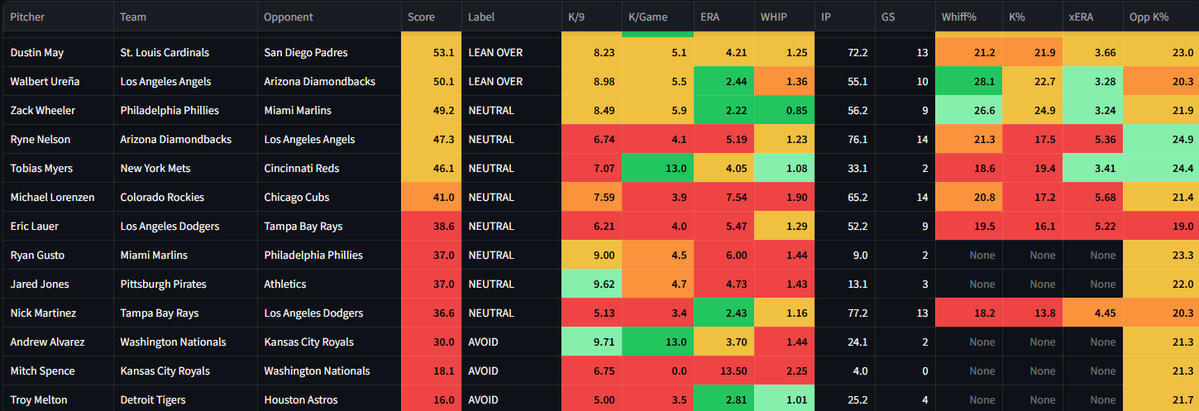Sort by GS column header
Screen dimensions: 1199x411
point(905,17)
